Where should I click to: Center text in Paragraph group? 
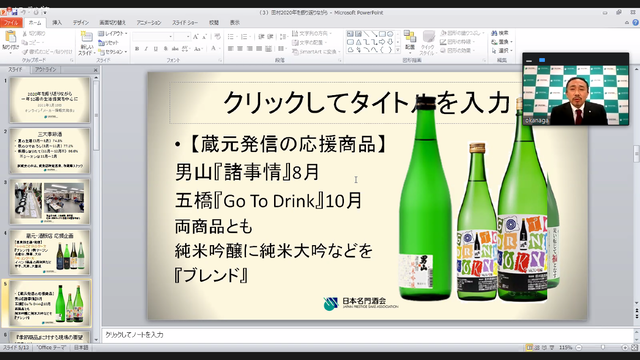point(240,49)
